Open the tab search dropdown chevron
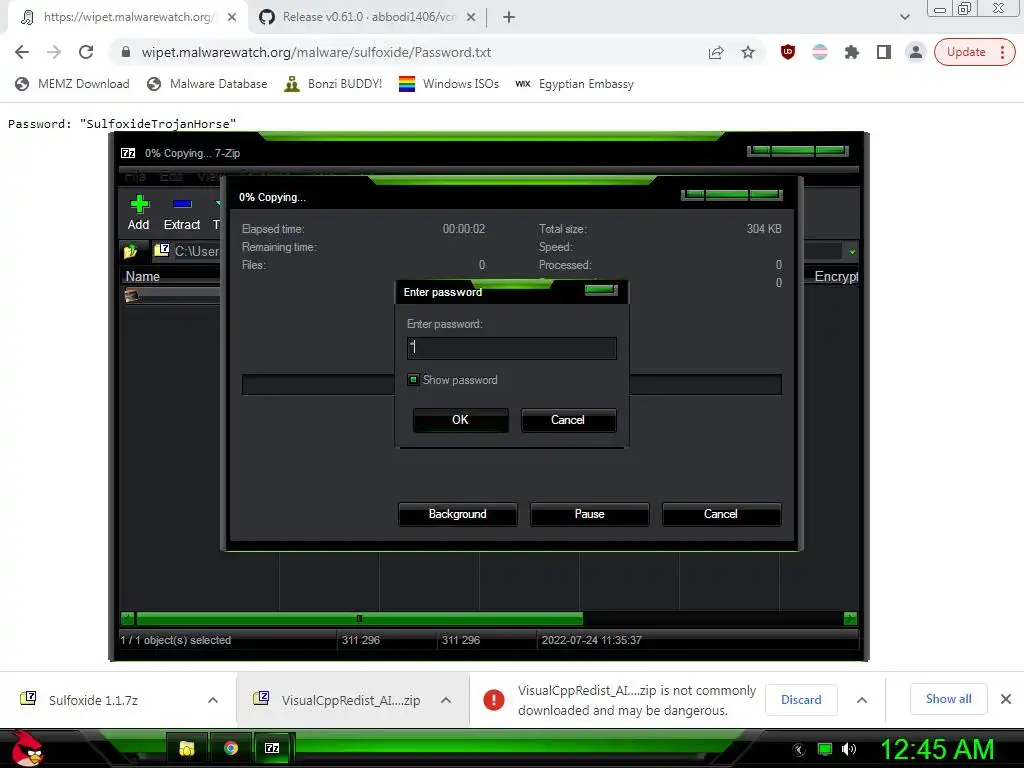This screenshot has height=768, width=1024. [x=904, y=17]
